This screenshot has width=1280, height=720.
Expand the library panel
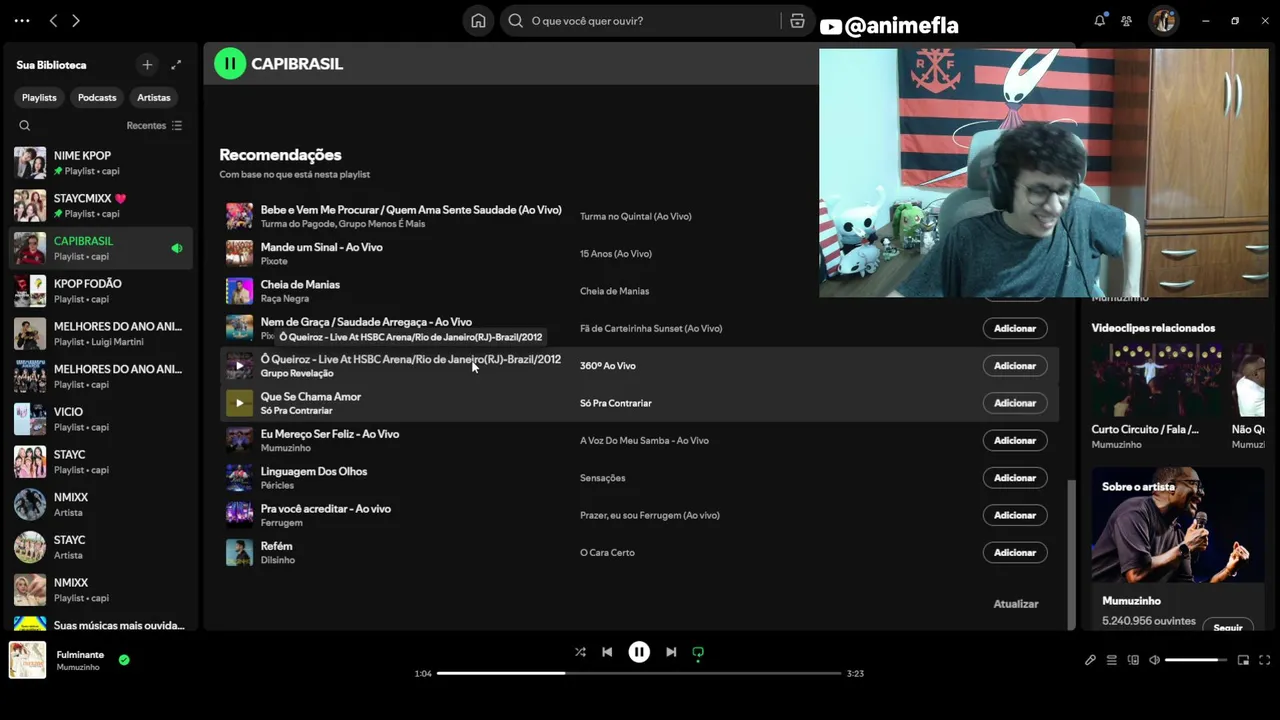[176, 65]
